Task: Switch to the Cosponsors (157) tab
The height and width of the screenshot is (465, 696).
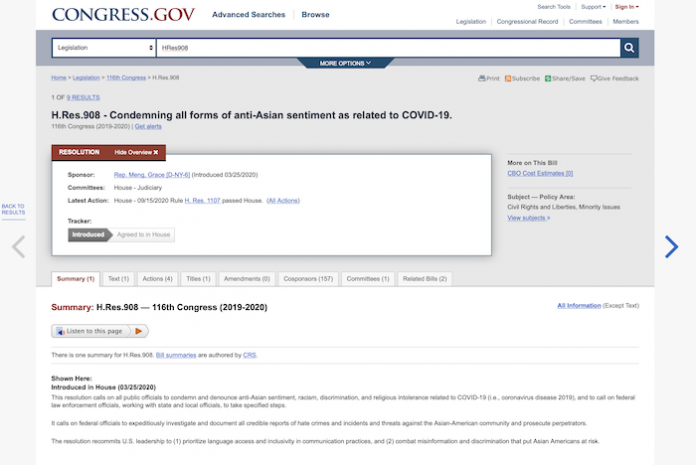Action: coord(308,279)
